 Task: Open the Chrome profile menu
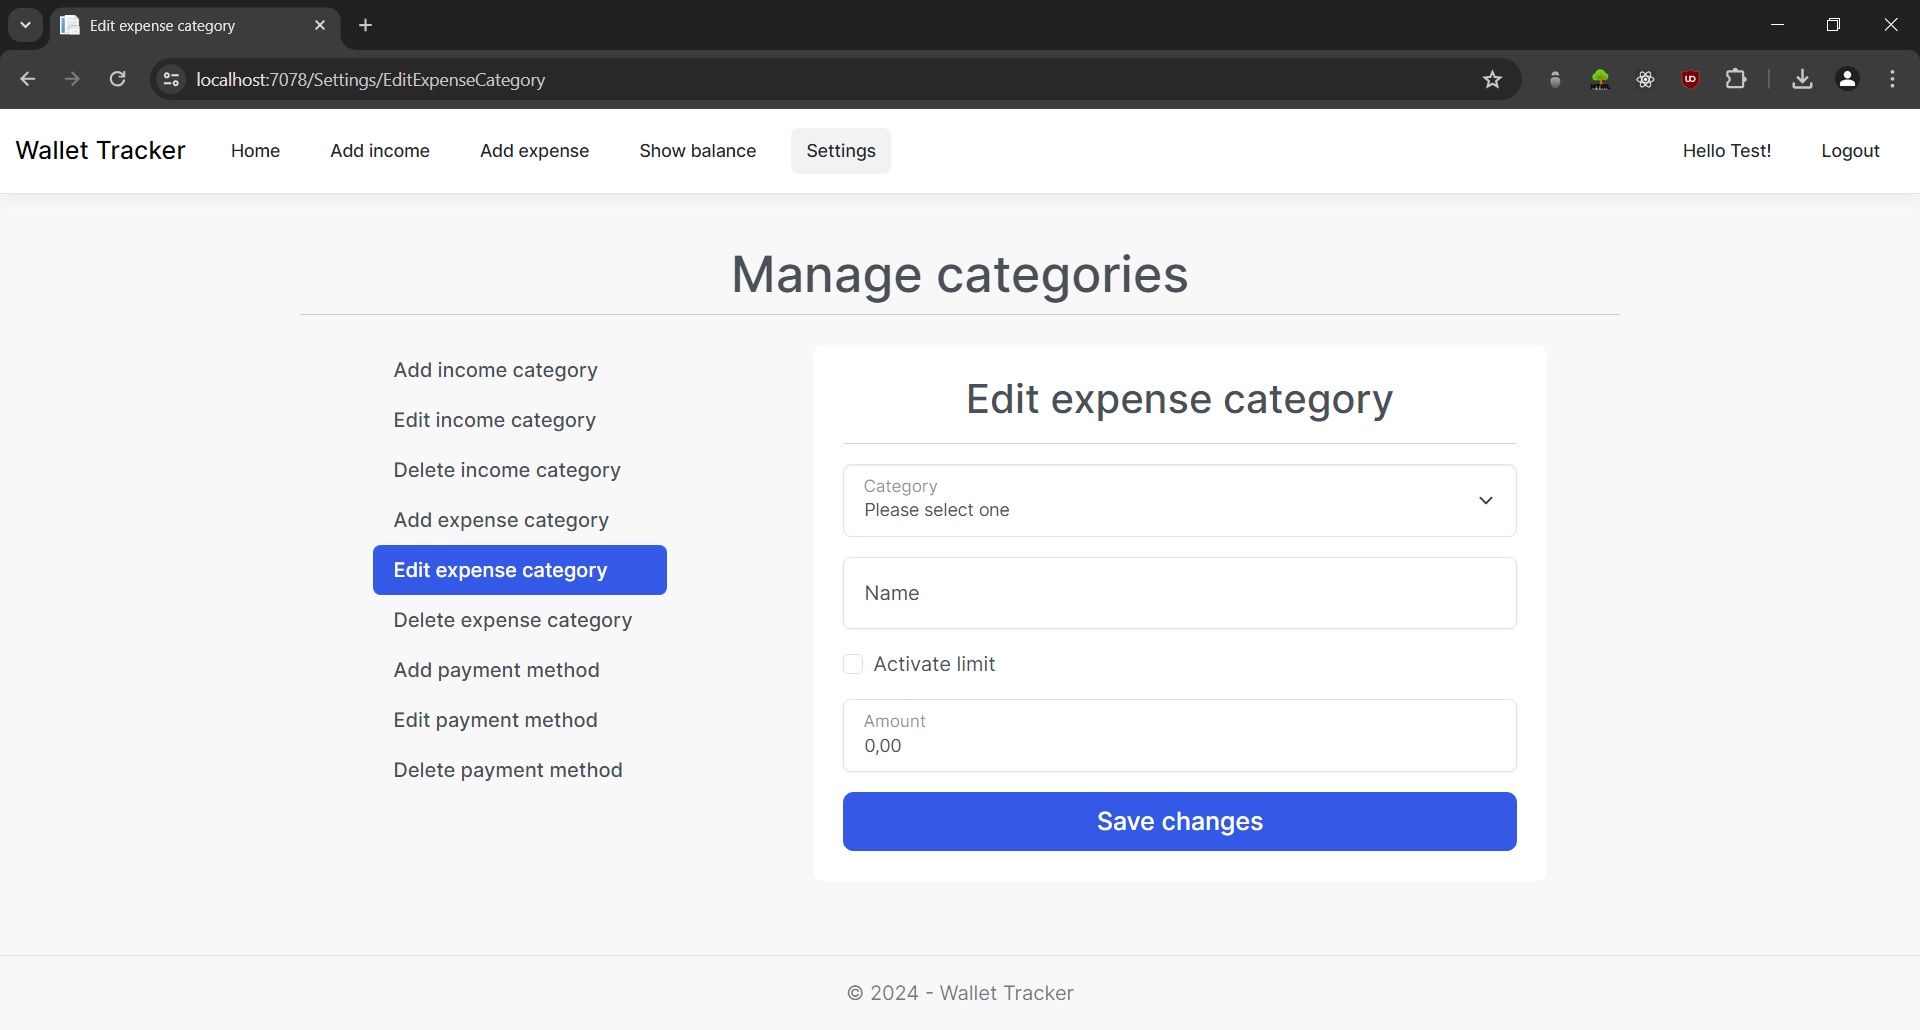(1847, 79)
